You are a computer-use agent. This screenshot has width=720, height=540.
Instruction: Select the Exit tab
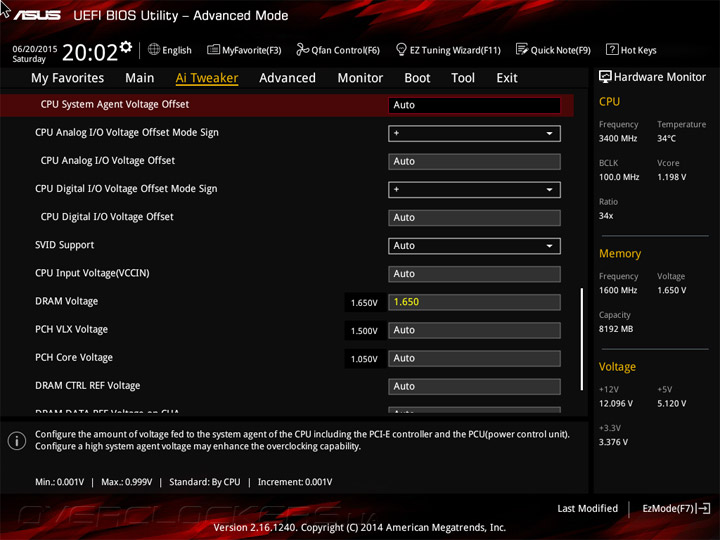click(x=506, y=78)
